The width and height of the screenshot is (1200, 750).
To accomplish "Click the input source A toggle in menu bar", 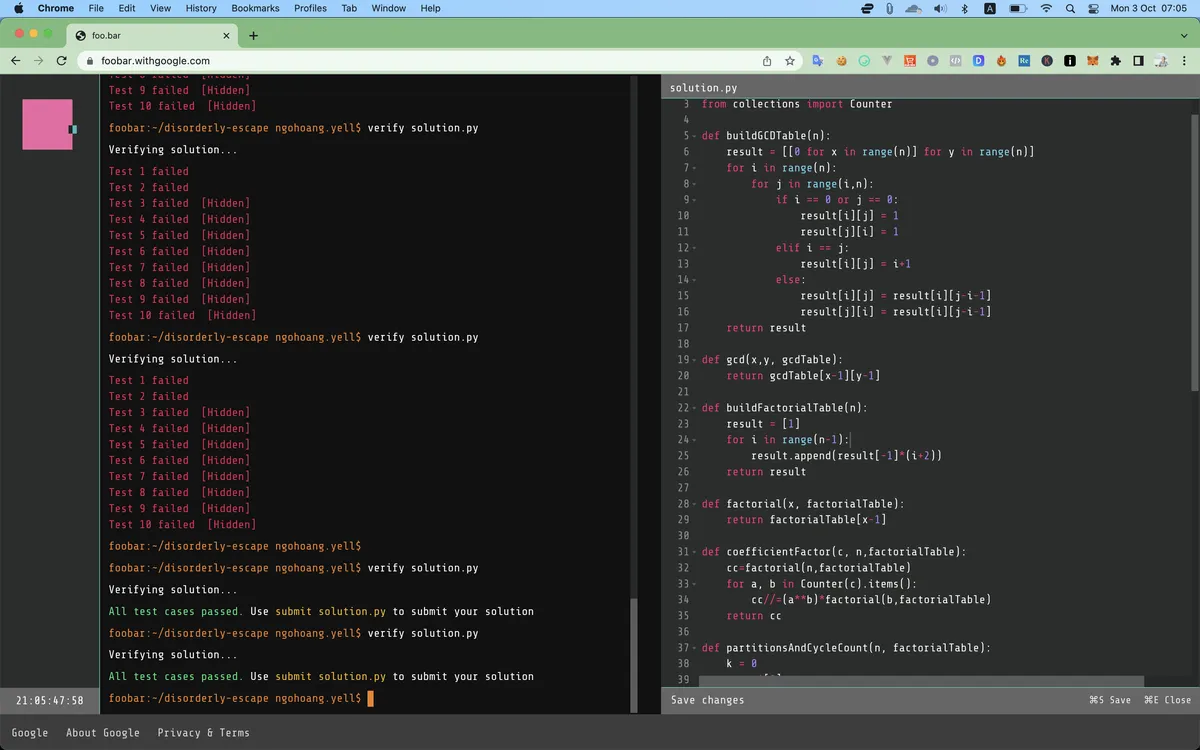I will click(990, 9).
